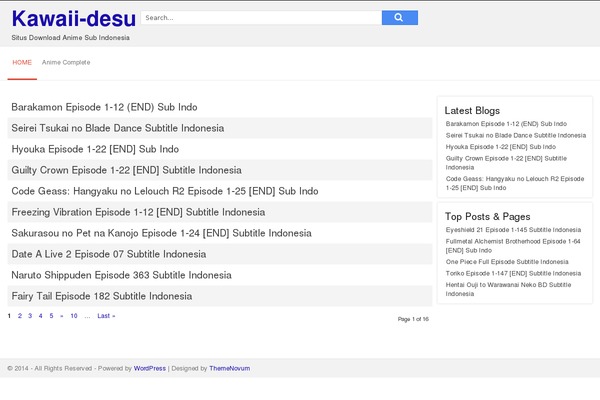Click the current page 1 indicator
Image resolution: width=600 pixels, height=400 pixels.
pos(9,316)
